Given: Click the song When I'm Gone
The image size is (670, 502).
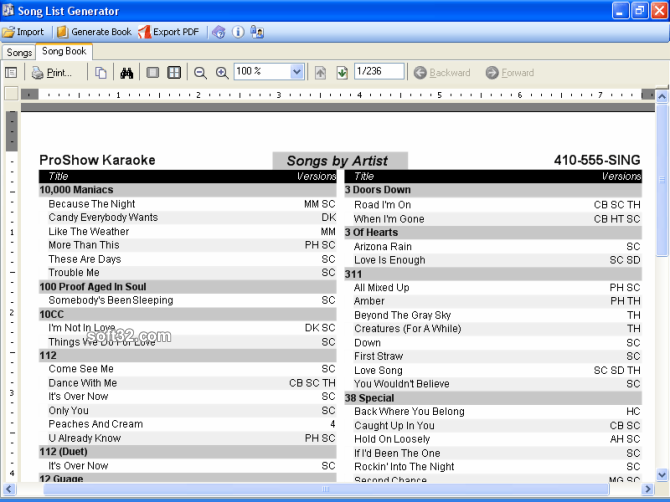Looking at the screenshot, I should (x=389, y=219).
